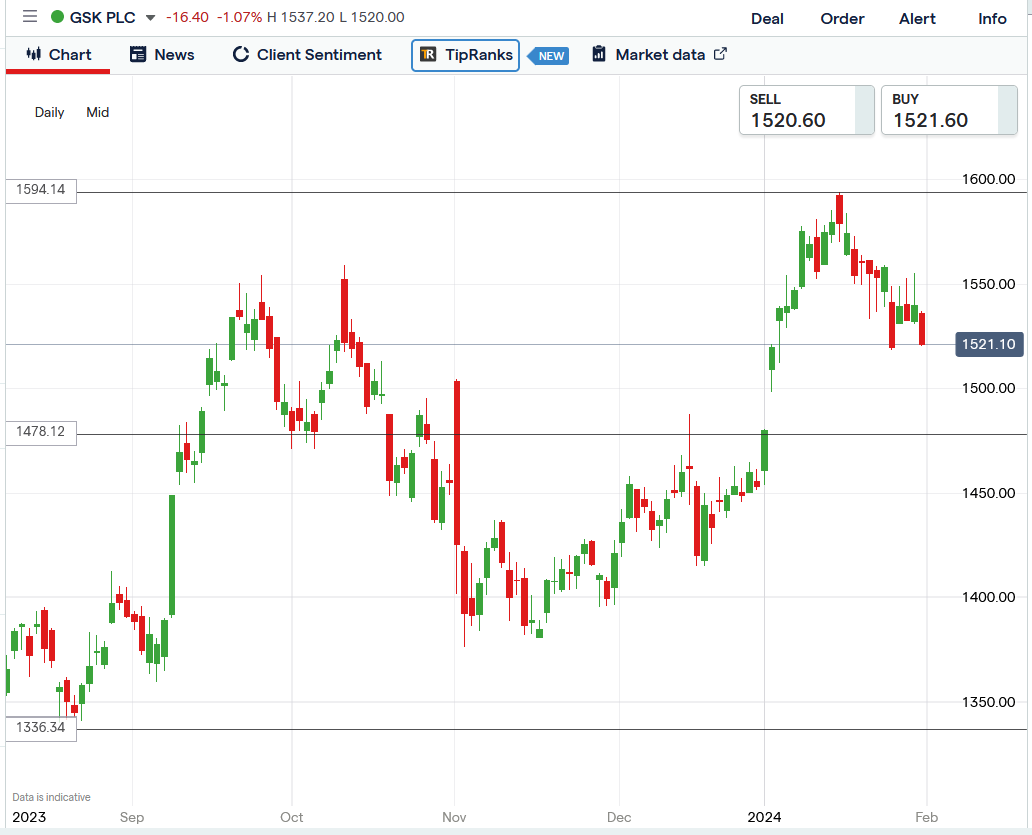The height and width of the screenshot is (835, 1032).
Task: Click the Nov date axis label
Action: click(x=454, y=817)
